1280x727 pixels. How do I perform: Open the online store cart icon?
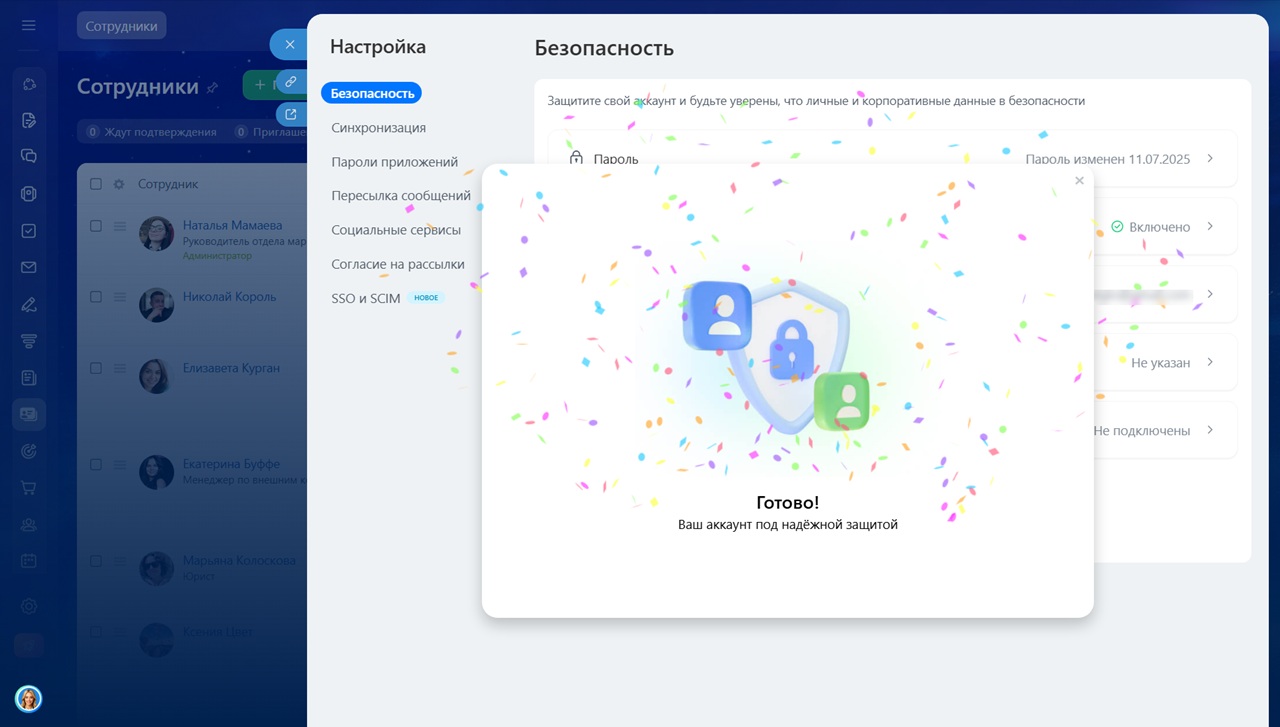tap(29, 488)
